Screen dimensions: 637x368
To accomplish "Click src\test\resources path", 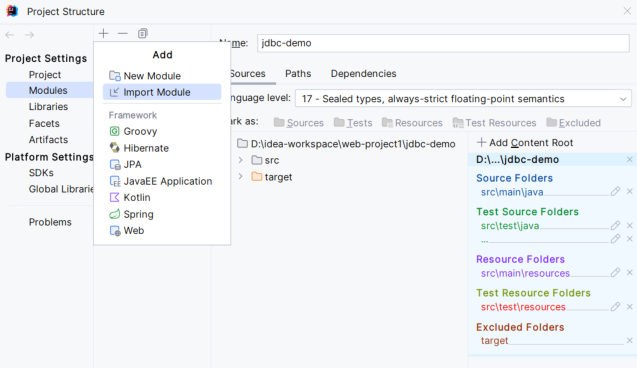I will tap(523, 307).
